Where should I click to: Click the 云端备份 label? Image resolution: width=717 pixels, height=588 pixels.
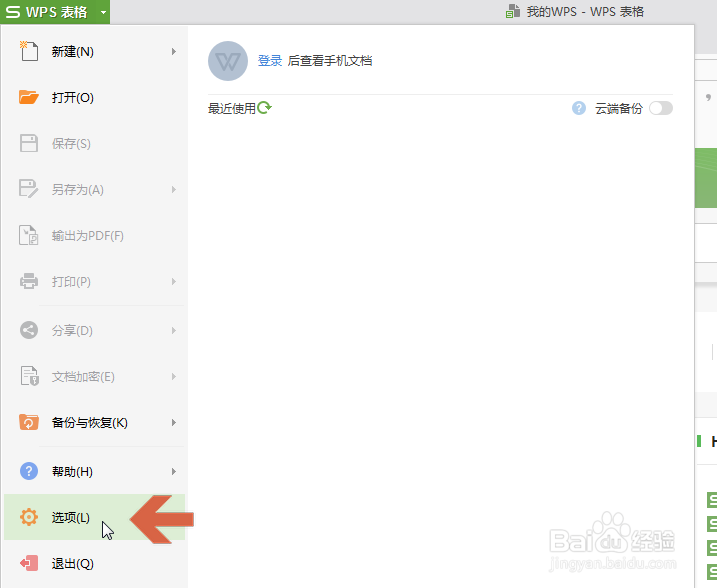point(619,108)
